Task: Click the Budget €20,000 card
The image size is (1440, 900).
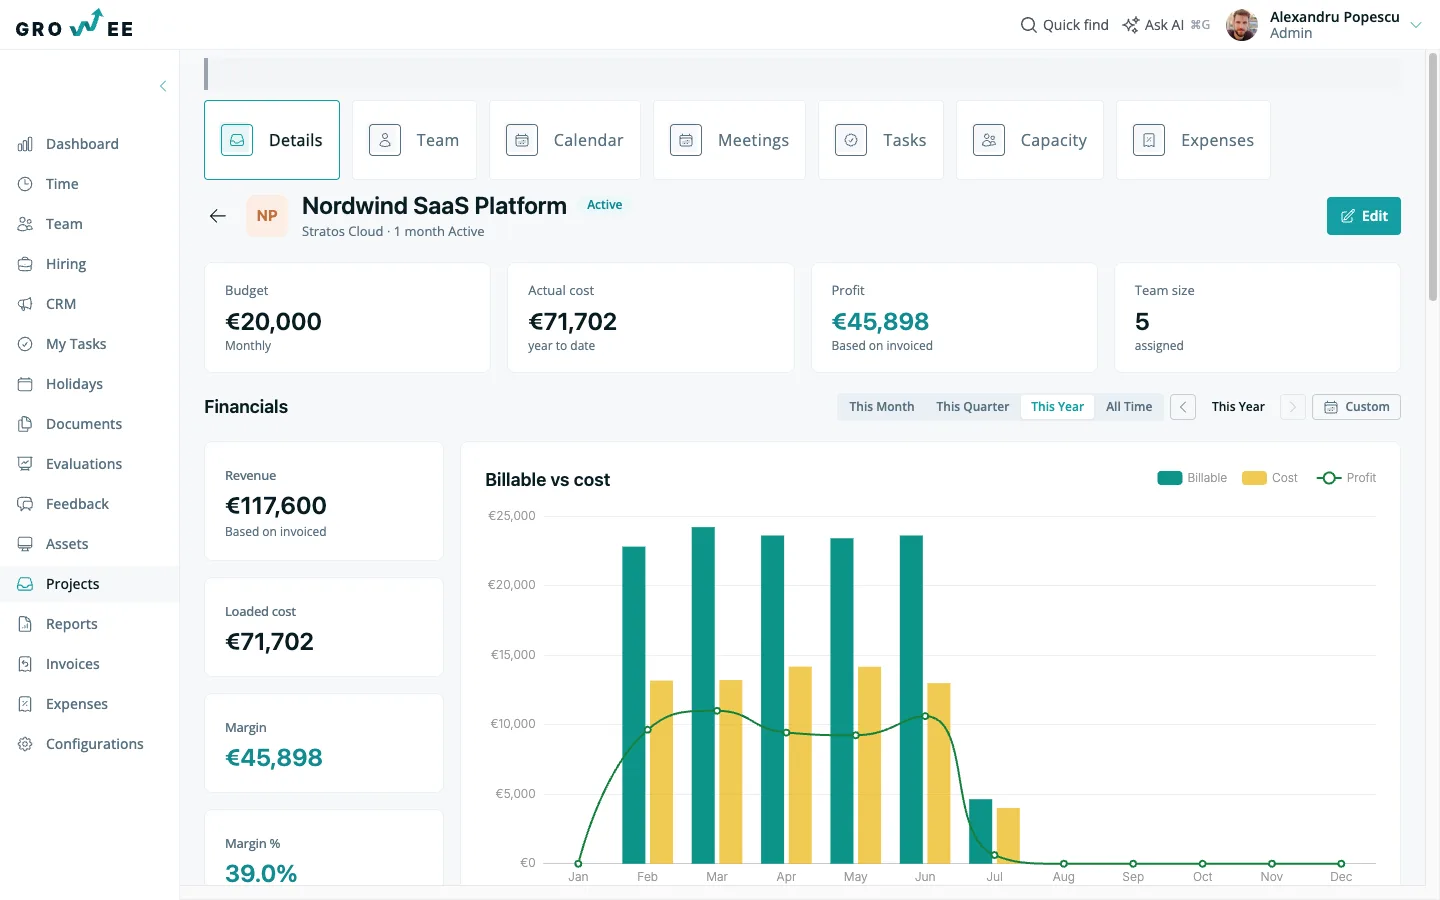Action: click(347, 318)
